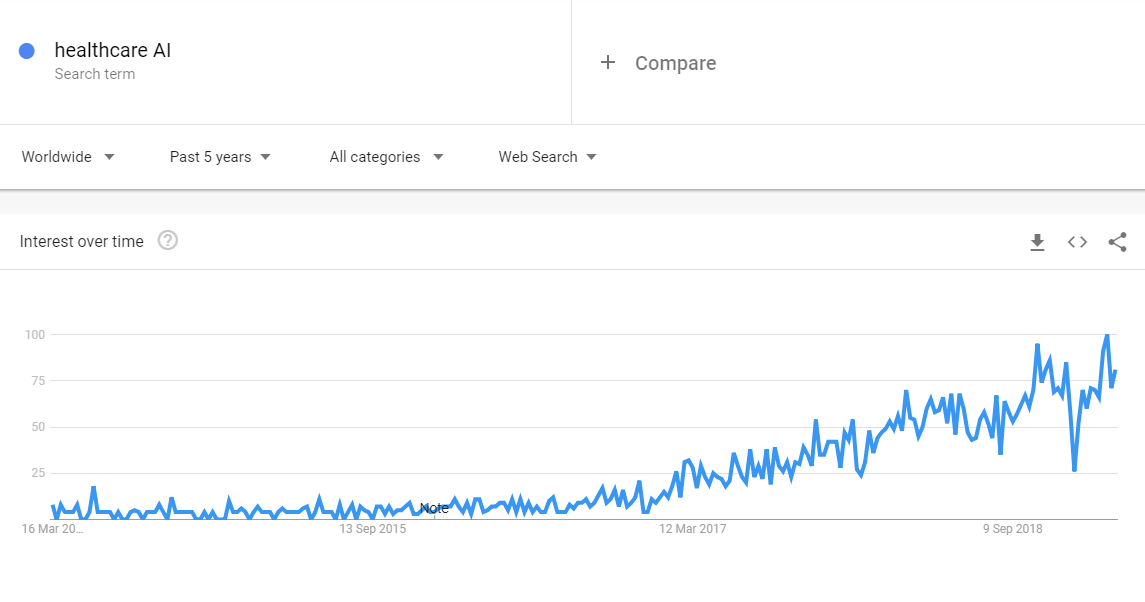Screen dimensions: 1145x602
Task: Click the Interest over time heading
Action: (x=82, y=242)
